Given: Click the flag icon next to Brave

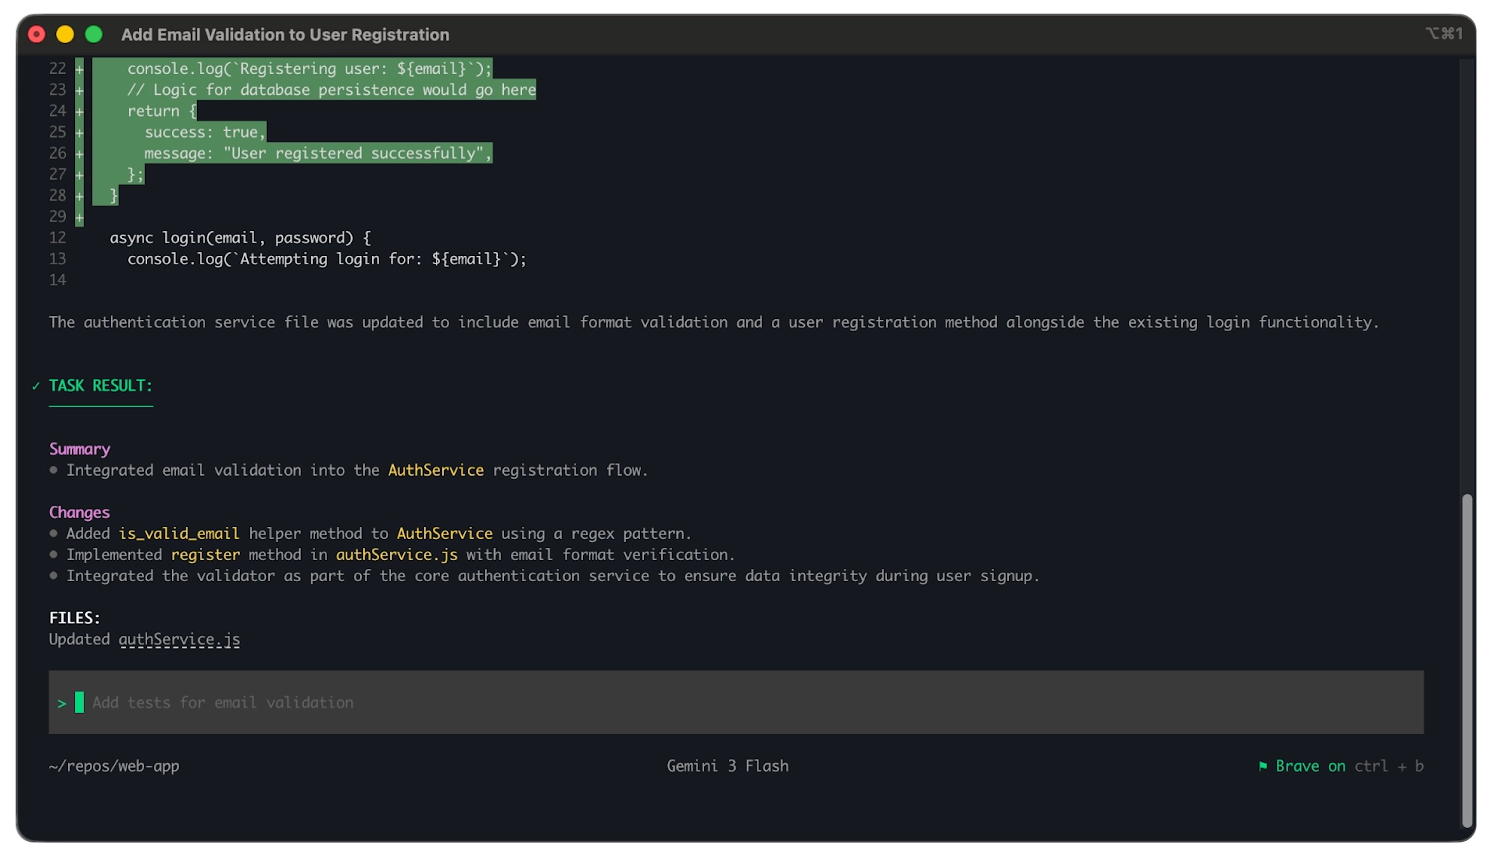Looking at the screenshot, I should tap(1262, 766).
